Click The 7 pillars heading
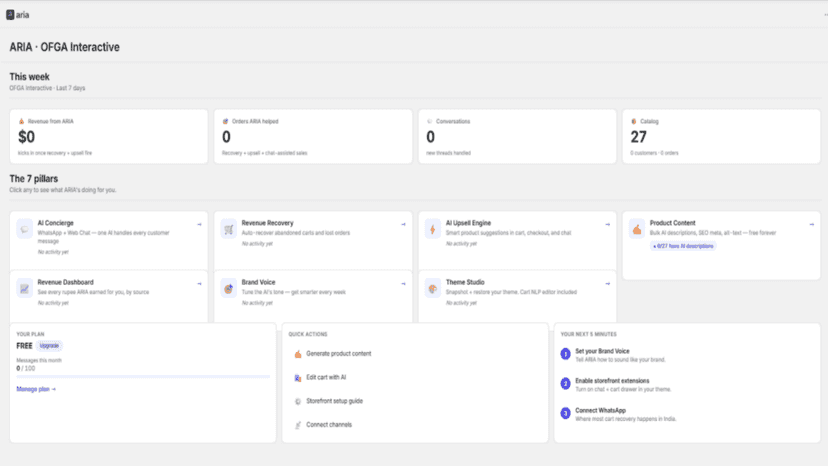 pyautogui.click(x=34, y=179)
